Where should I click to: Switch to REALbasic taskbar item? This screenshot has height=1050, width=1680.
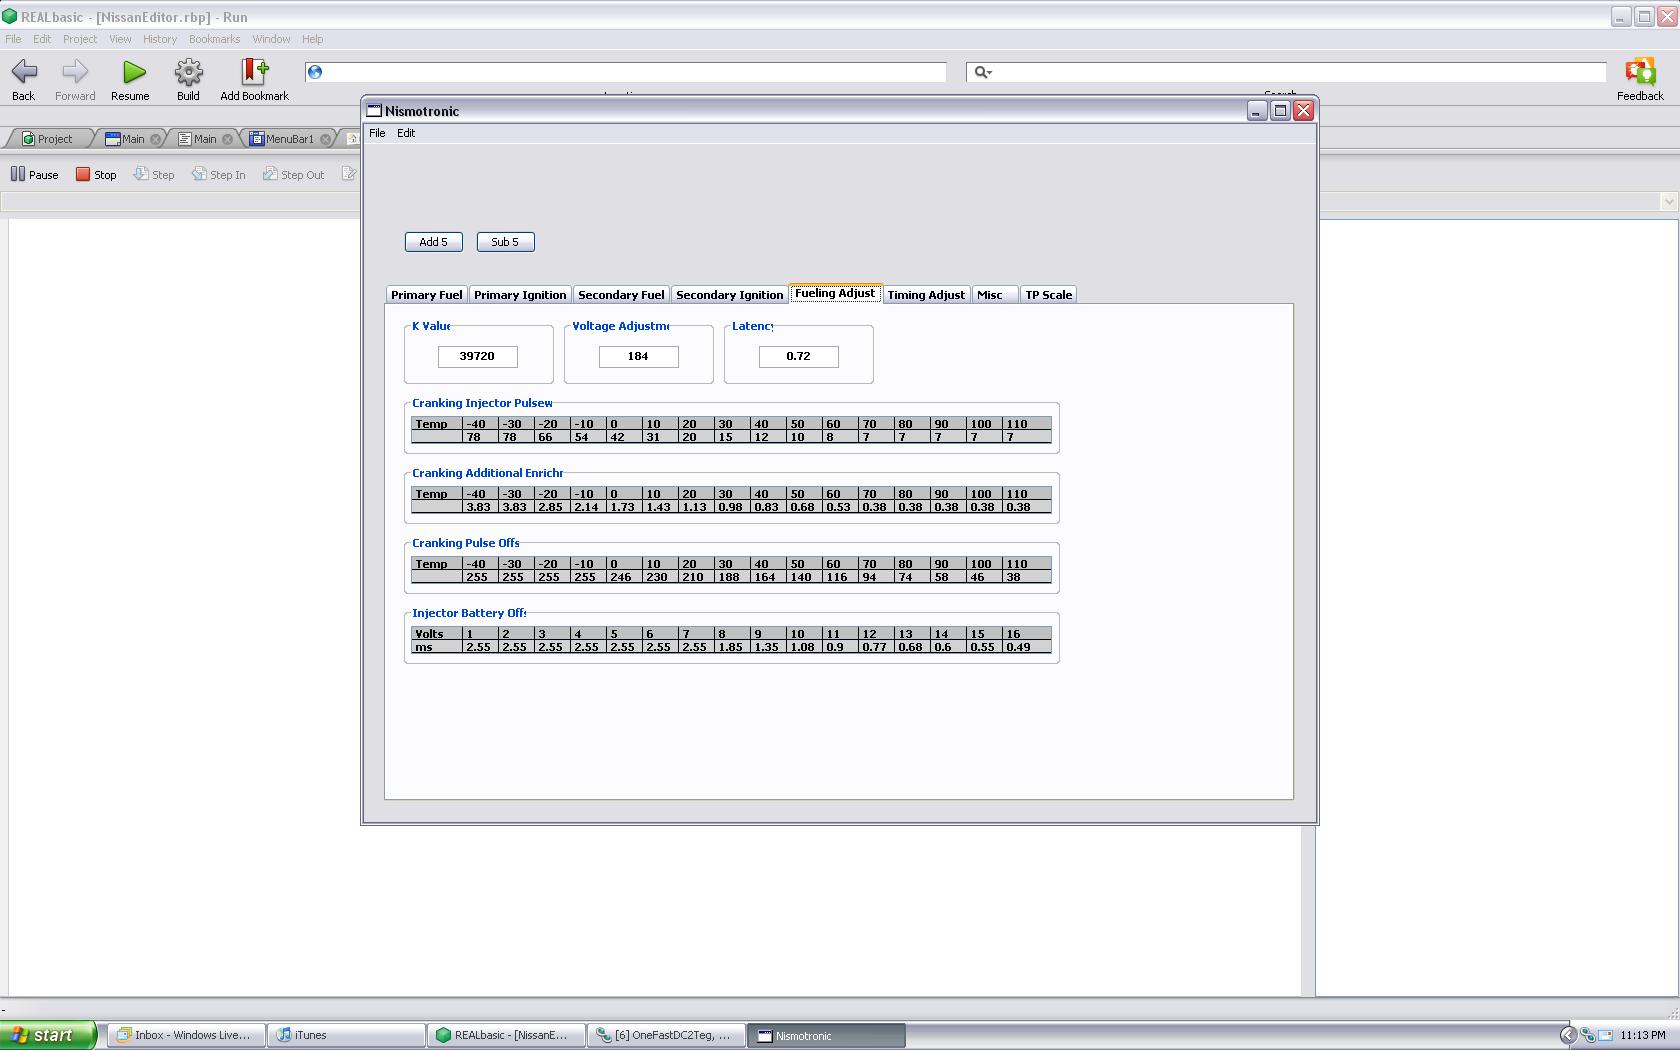tap(506, 1035)
